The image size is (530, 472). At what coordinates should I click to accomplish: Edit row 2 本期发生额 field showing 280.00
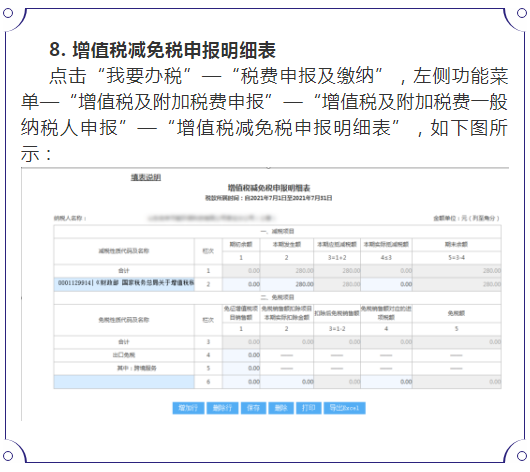(x=287, y=284)
